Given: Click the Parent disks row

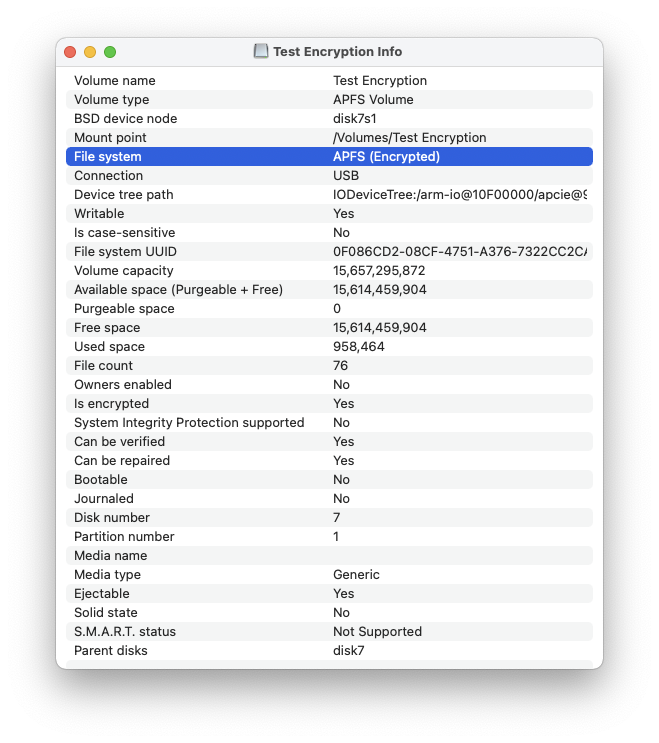Looking at the screenshot, I should tap(329, 651).
